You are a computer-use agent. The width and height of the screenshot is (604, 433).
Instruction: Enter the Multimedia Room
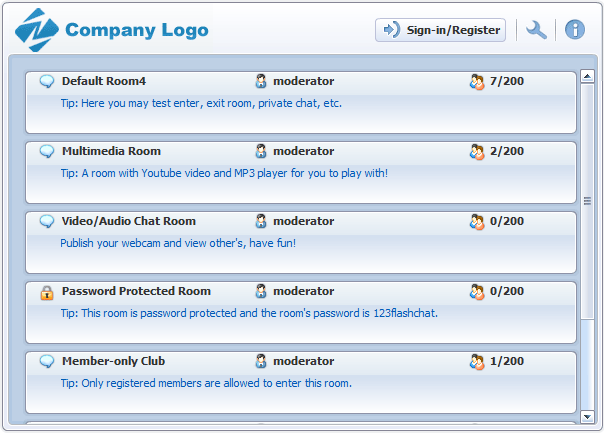pyautogui.click(x=111, y=151)
